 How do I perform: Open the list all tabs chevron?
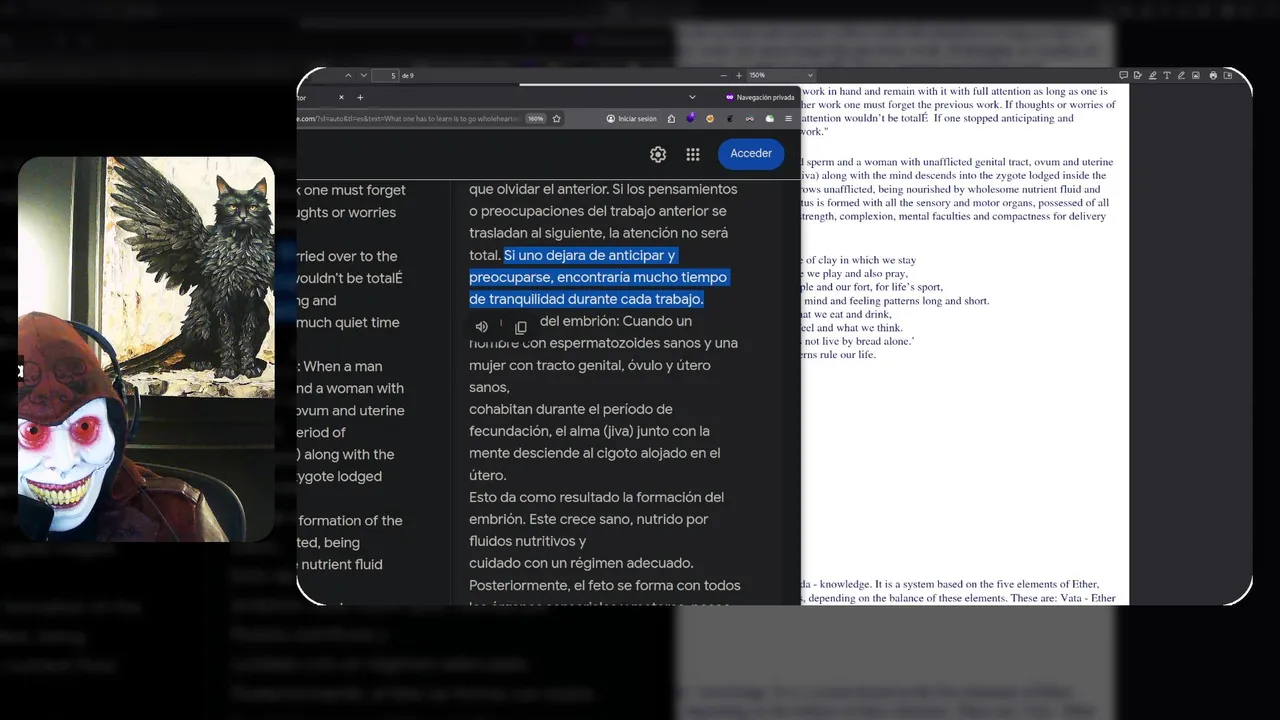tap(692, 97)
